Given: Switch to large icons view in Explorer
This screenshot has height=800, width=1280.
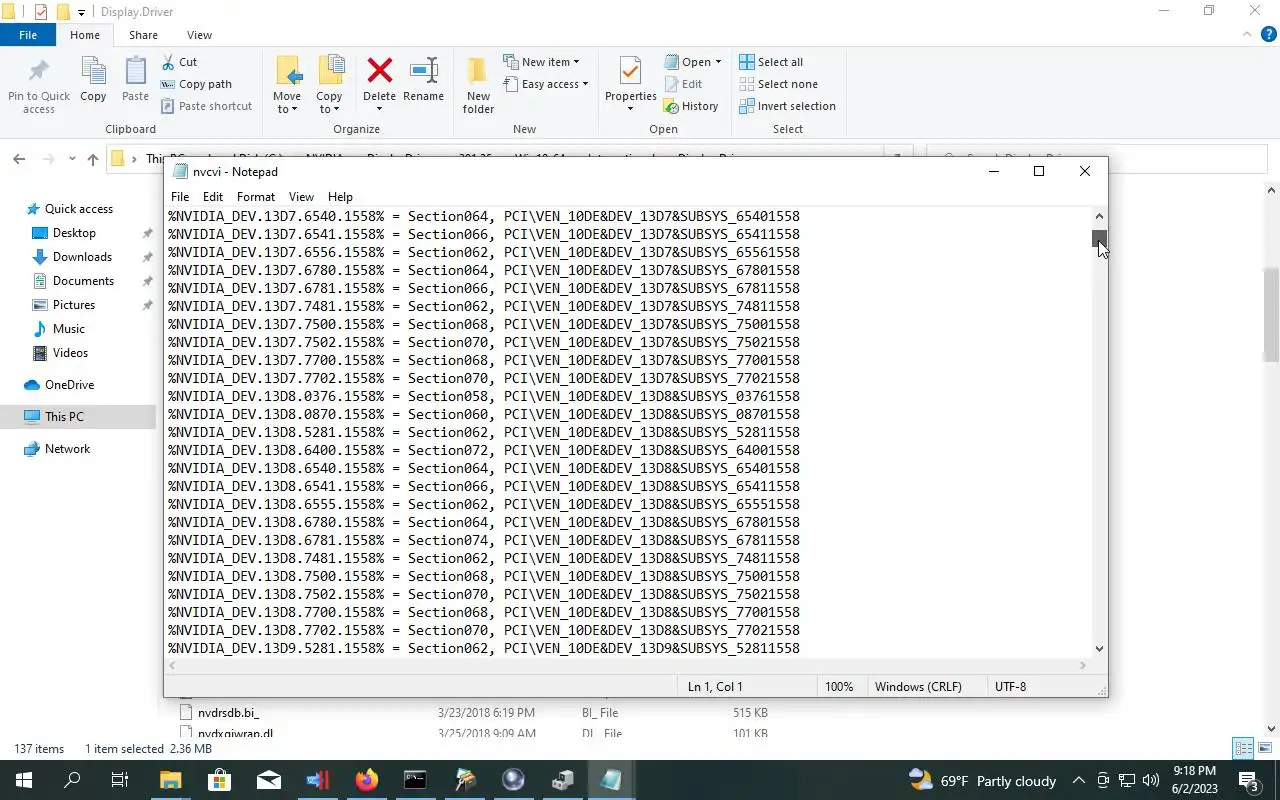Looking at the screenshot, I should [x=1267, y=748].
